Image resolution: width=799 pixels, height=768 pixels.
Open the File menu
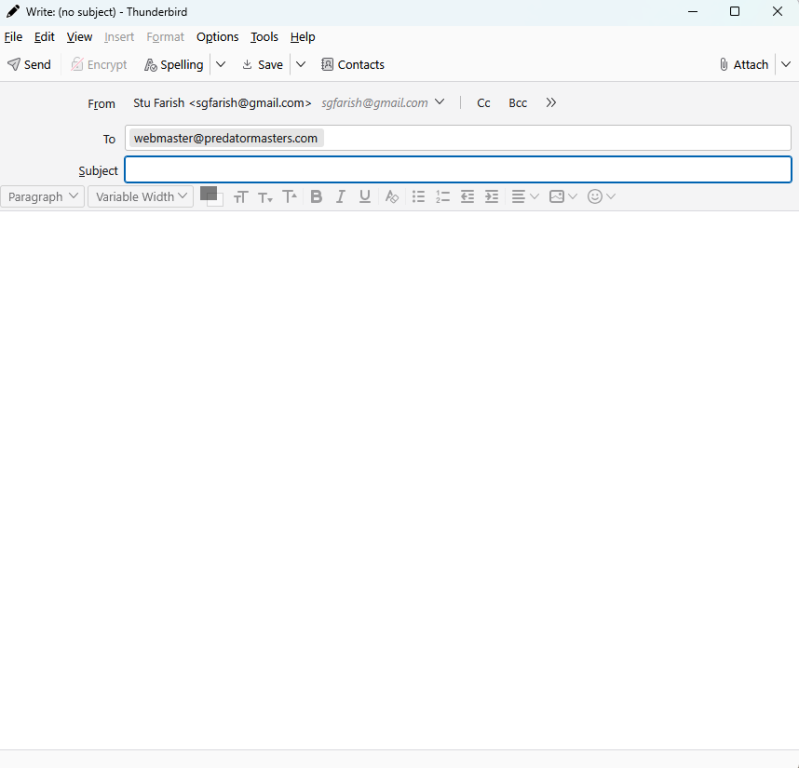(x=13, y=37)
